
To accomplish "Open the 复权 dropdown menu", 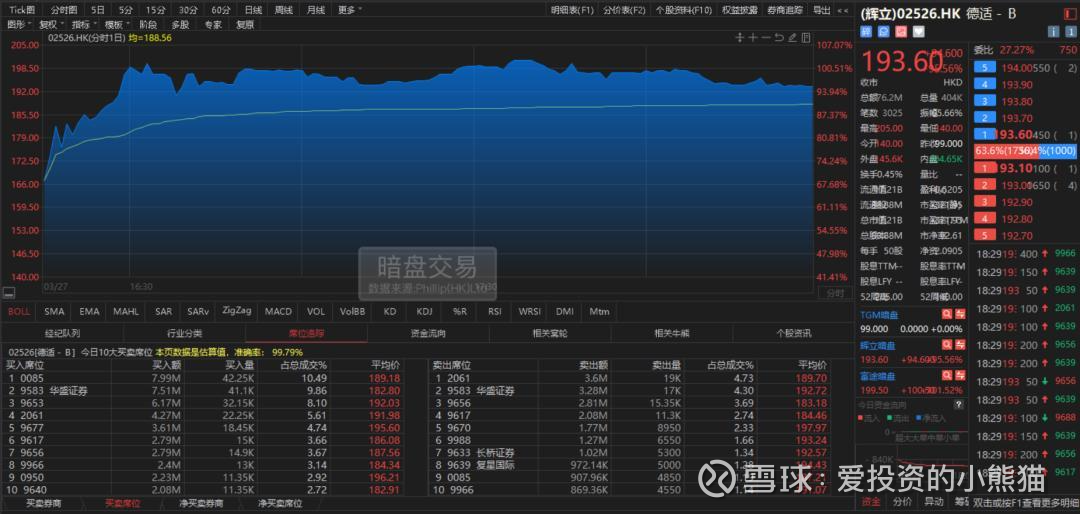I will [50, 24].
